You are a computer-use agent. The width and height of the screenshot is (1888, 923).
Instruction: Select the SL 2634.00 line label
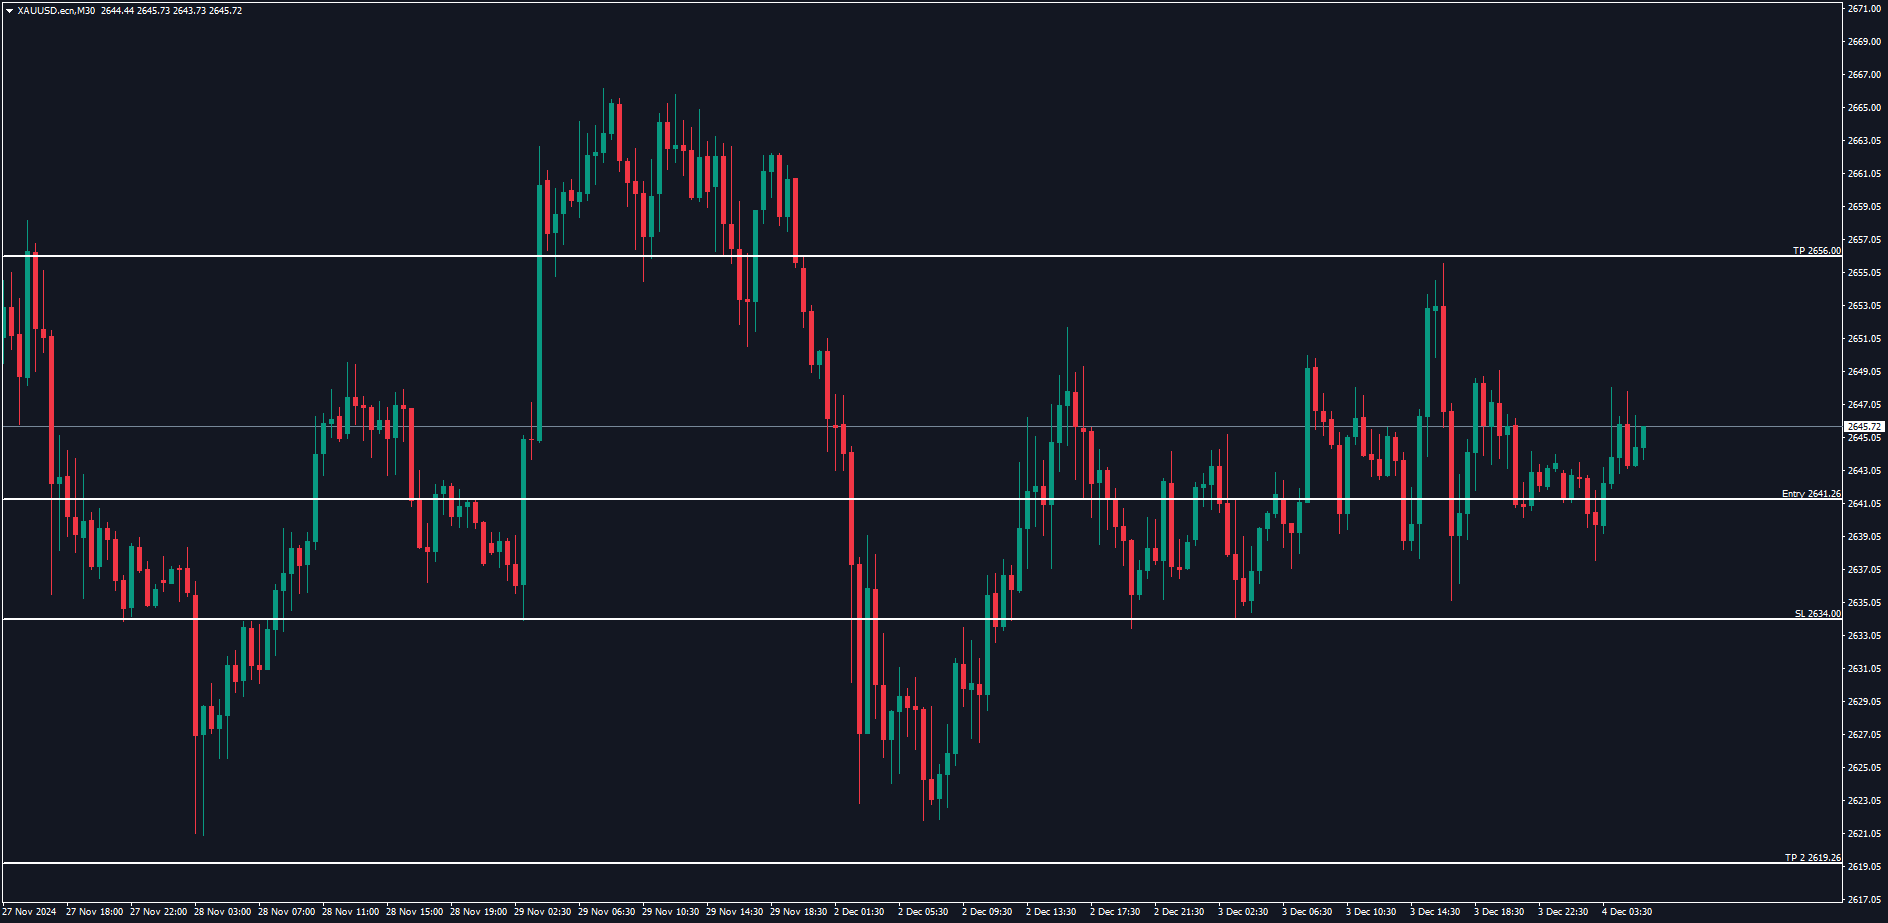[x=1817, y=614]
